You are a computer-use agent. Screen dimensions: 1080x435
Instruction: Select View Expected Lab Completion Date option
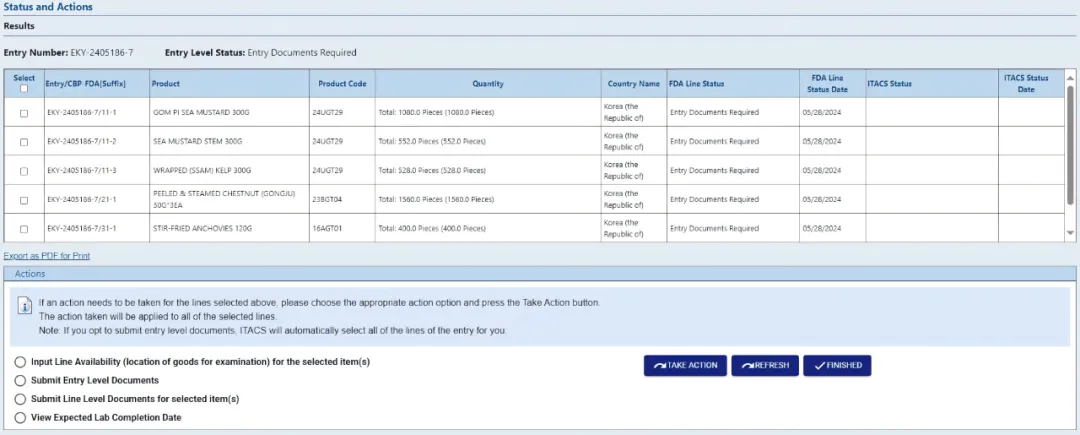pyautogui.click(x=20, y=418)
